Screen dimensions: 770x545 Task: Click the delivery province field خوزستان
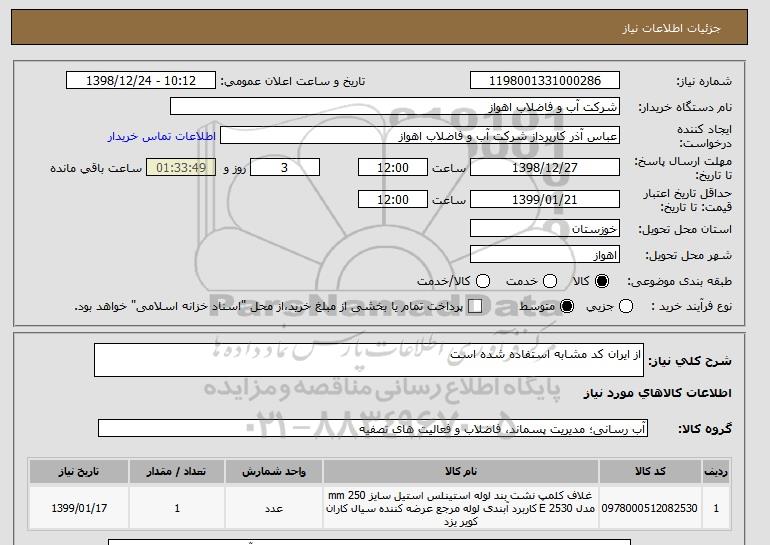(x=545, y=228)
